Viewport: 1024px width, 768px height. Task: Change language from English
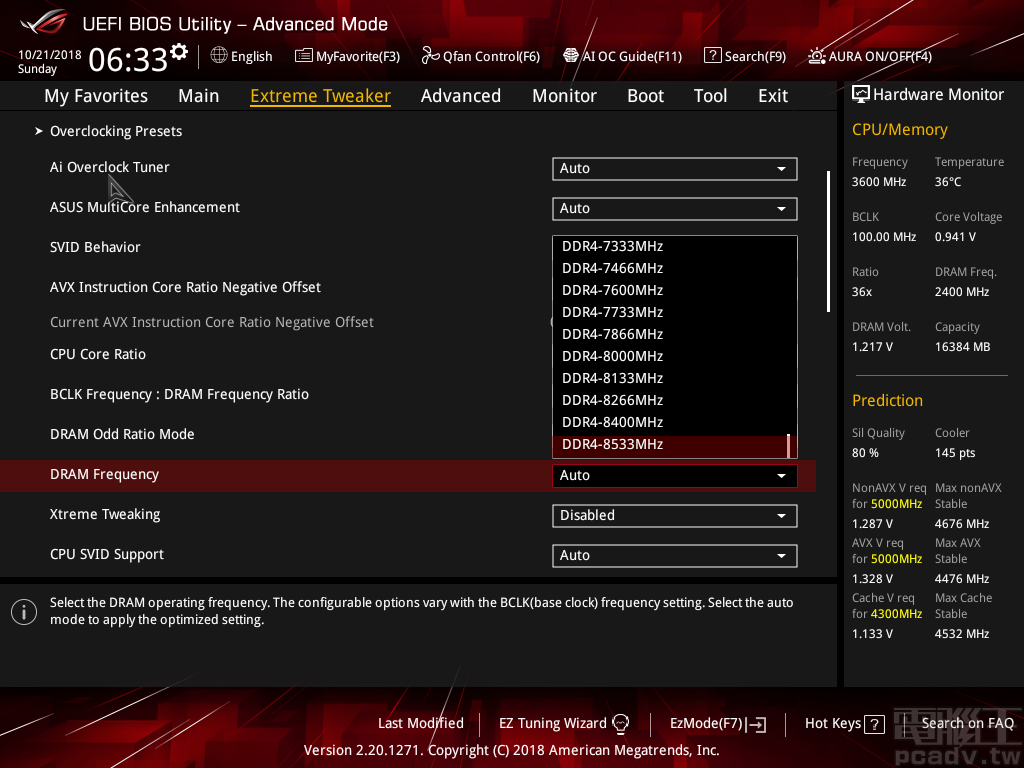coord(251,56)
